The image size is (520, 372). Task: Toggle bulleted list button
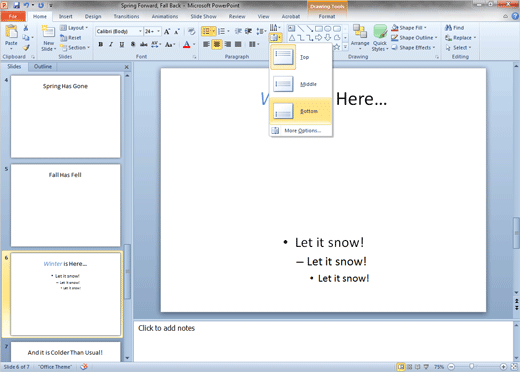[x=206, y=31]
